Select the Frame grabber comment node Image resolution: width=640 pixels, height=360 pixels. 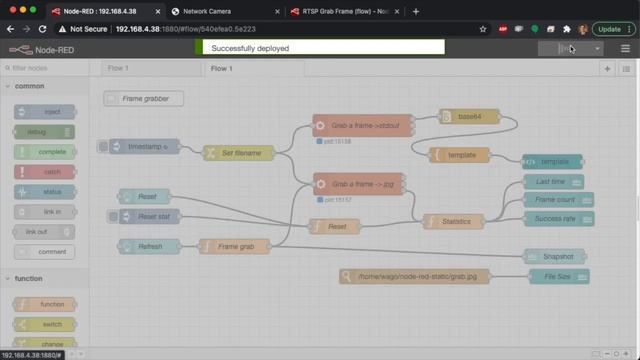(143, 99)
